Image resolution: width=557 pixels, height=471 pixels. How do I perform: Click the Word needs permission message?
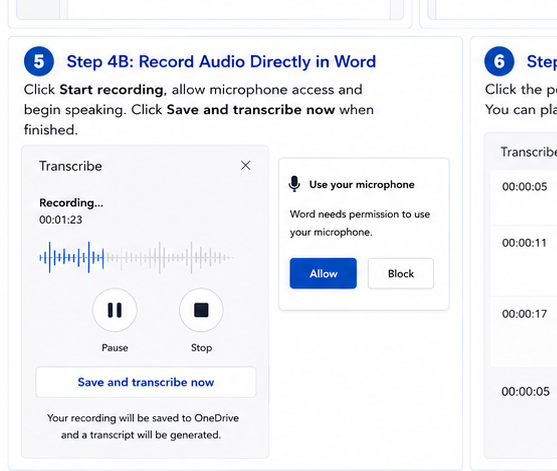359,223
